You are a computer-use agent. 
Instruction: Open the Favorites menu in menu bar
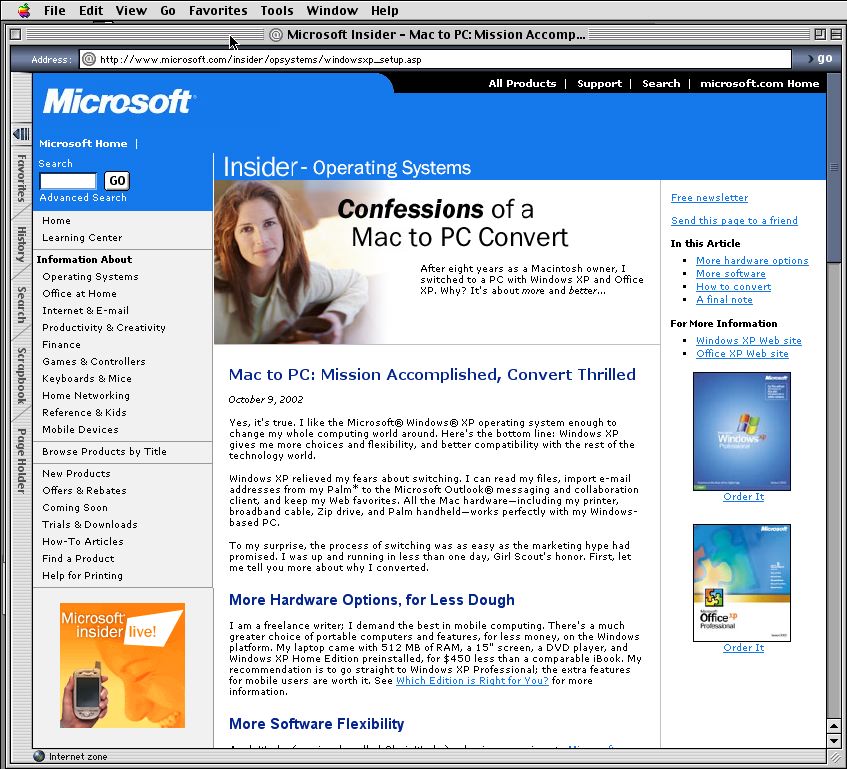click(x=218, y=11)
